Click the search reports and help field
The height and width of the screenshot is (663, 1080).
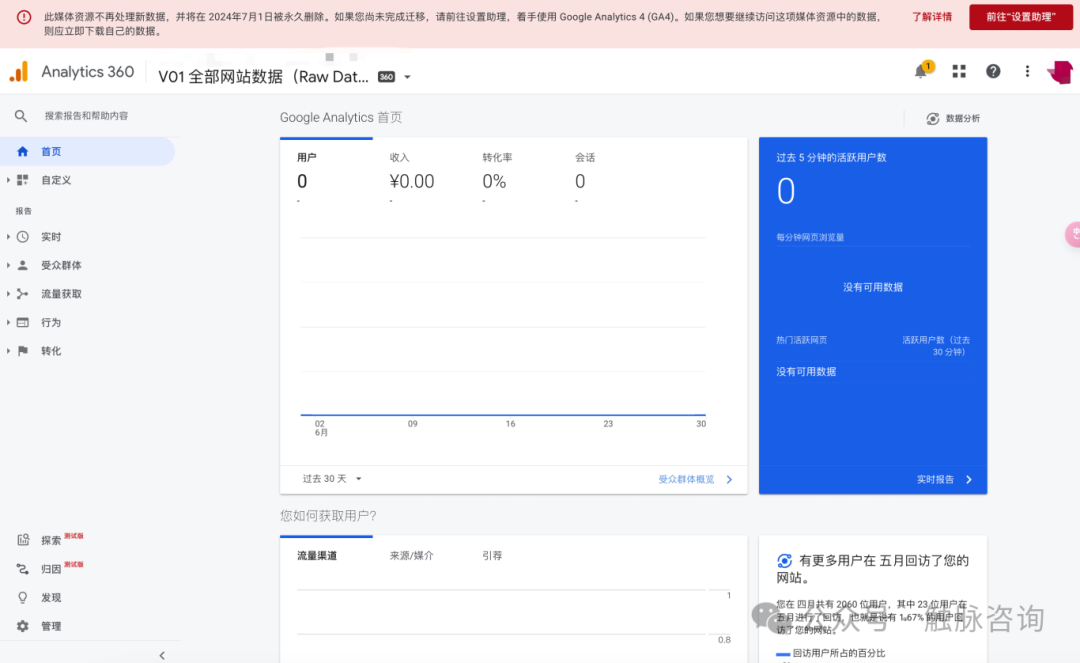86,116
